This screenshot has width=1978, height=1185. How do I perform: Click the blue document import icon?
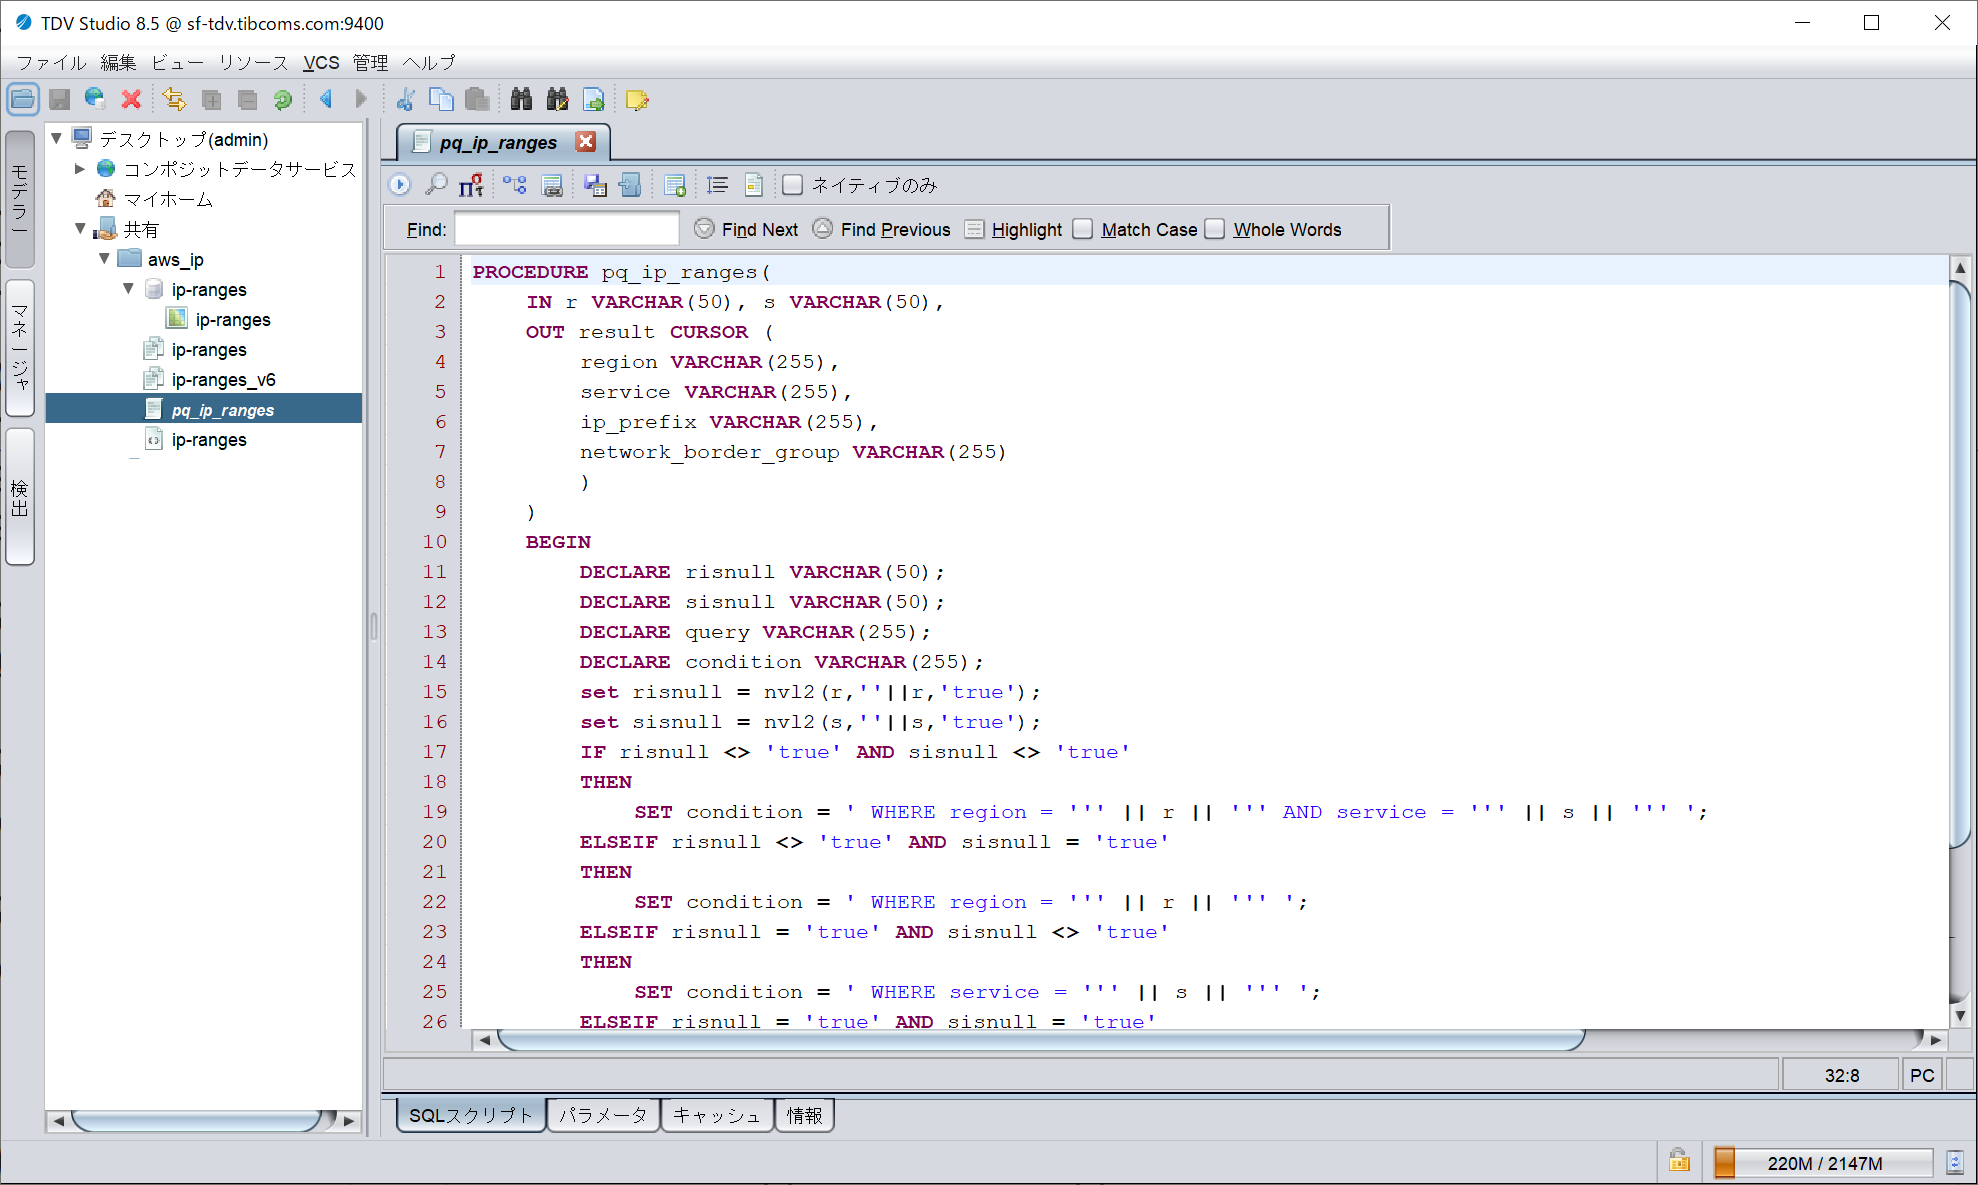coord(630,185)
